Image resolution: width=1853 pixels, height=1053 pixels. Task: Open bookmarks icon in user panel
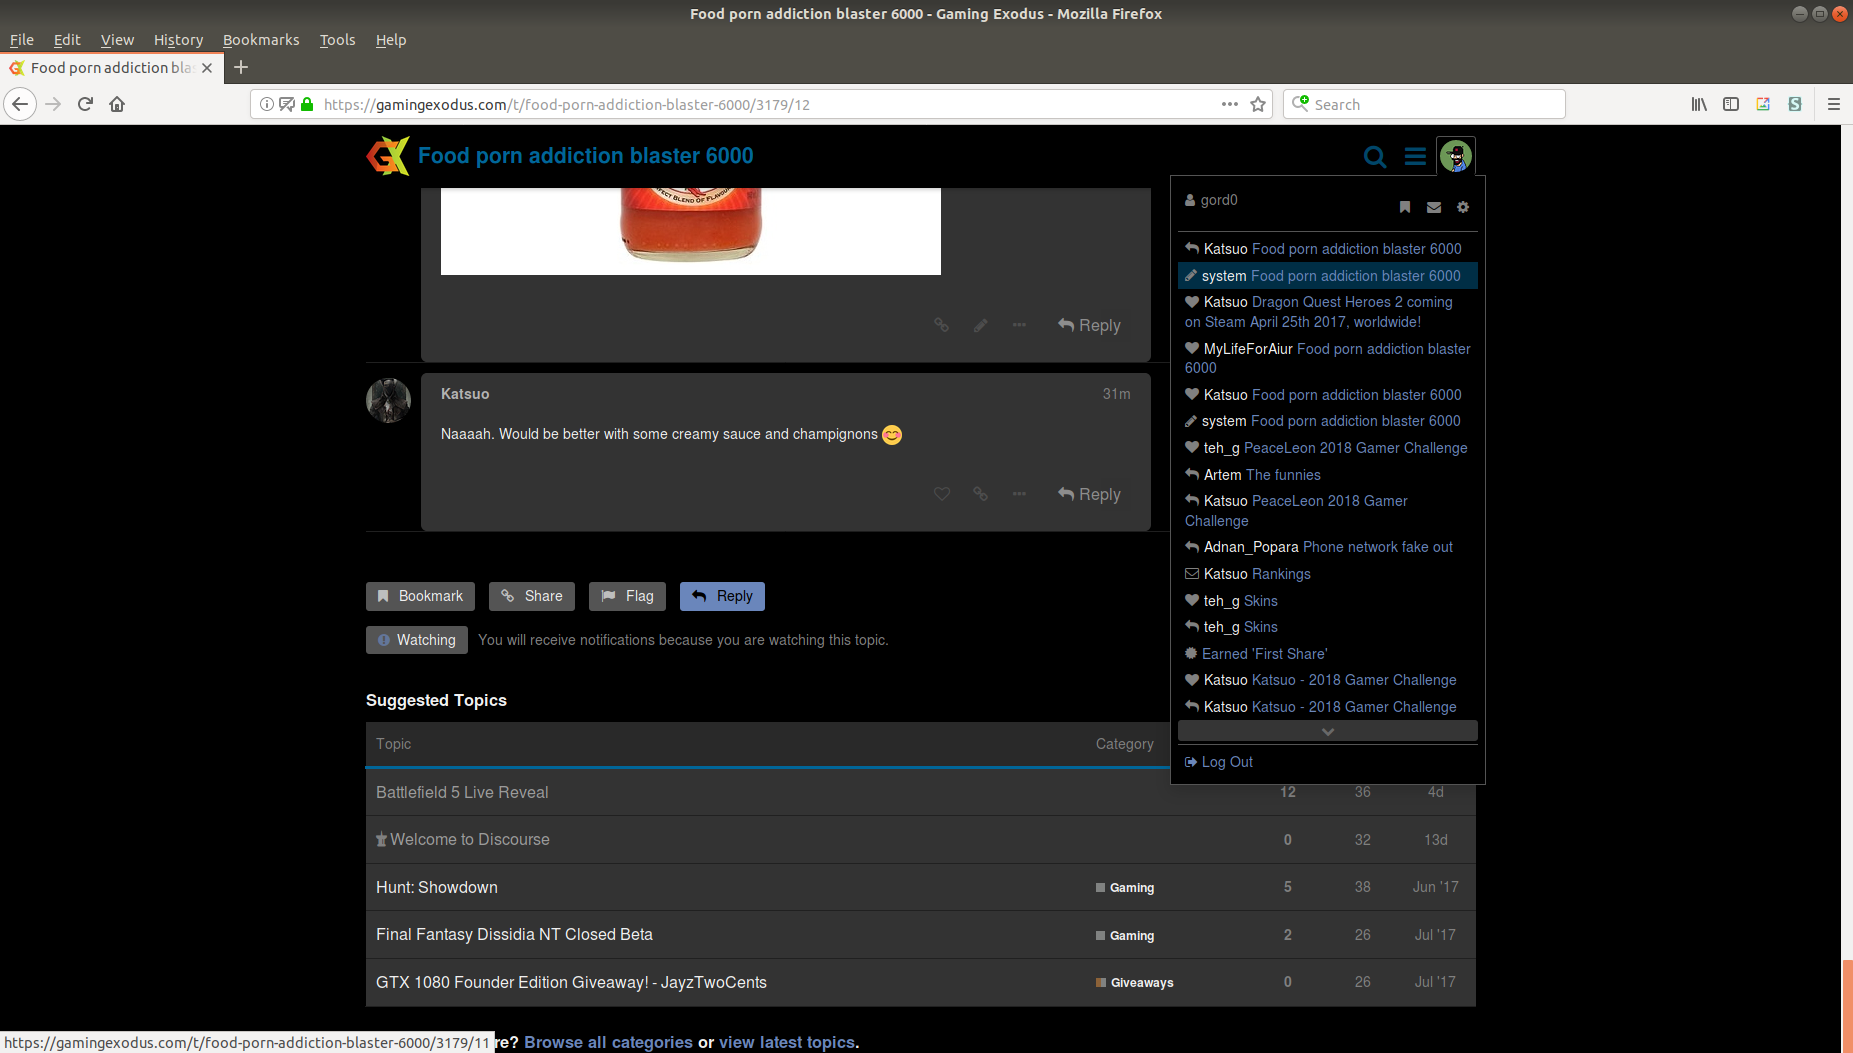1405,207
